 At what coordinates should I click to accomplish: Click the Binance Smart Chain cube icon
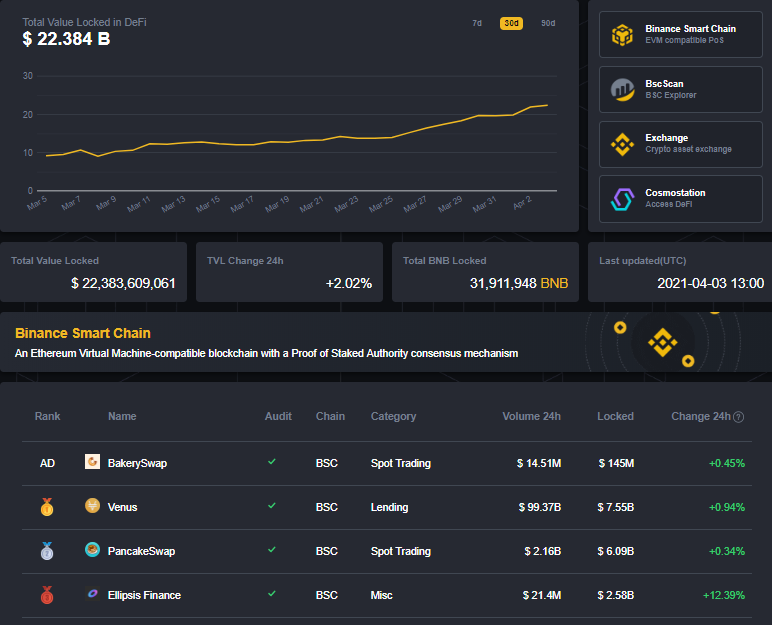pos(622,35)
